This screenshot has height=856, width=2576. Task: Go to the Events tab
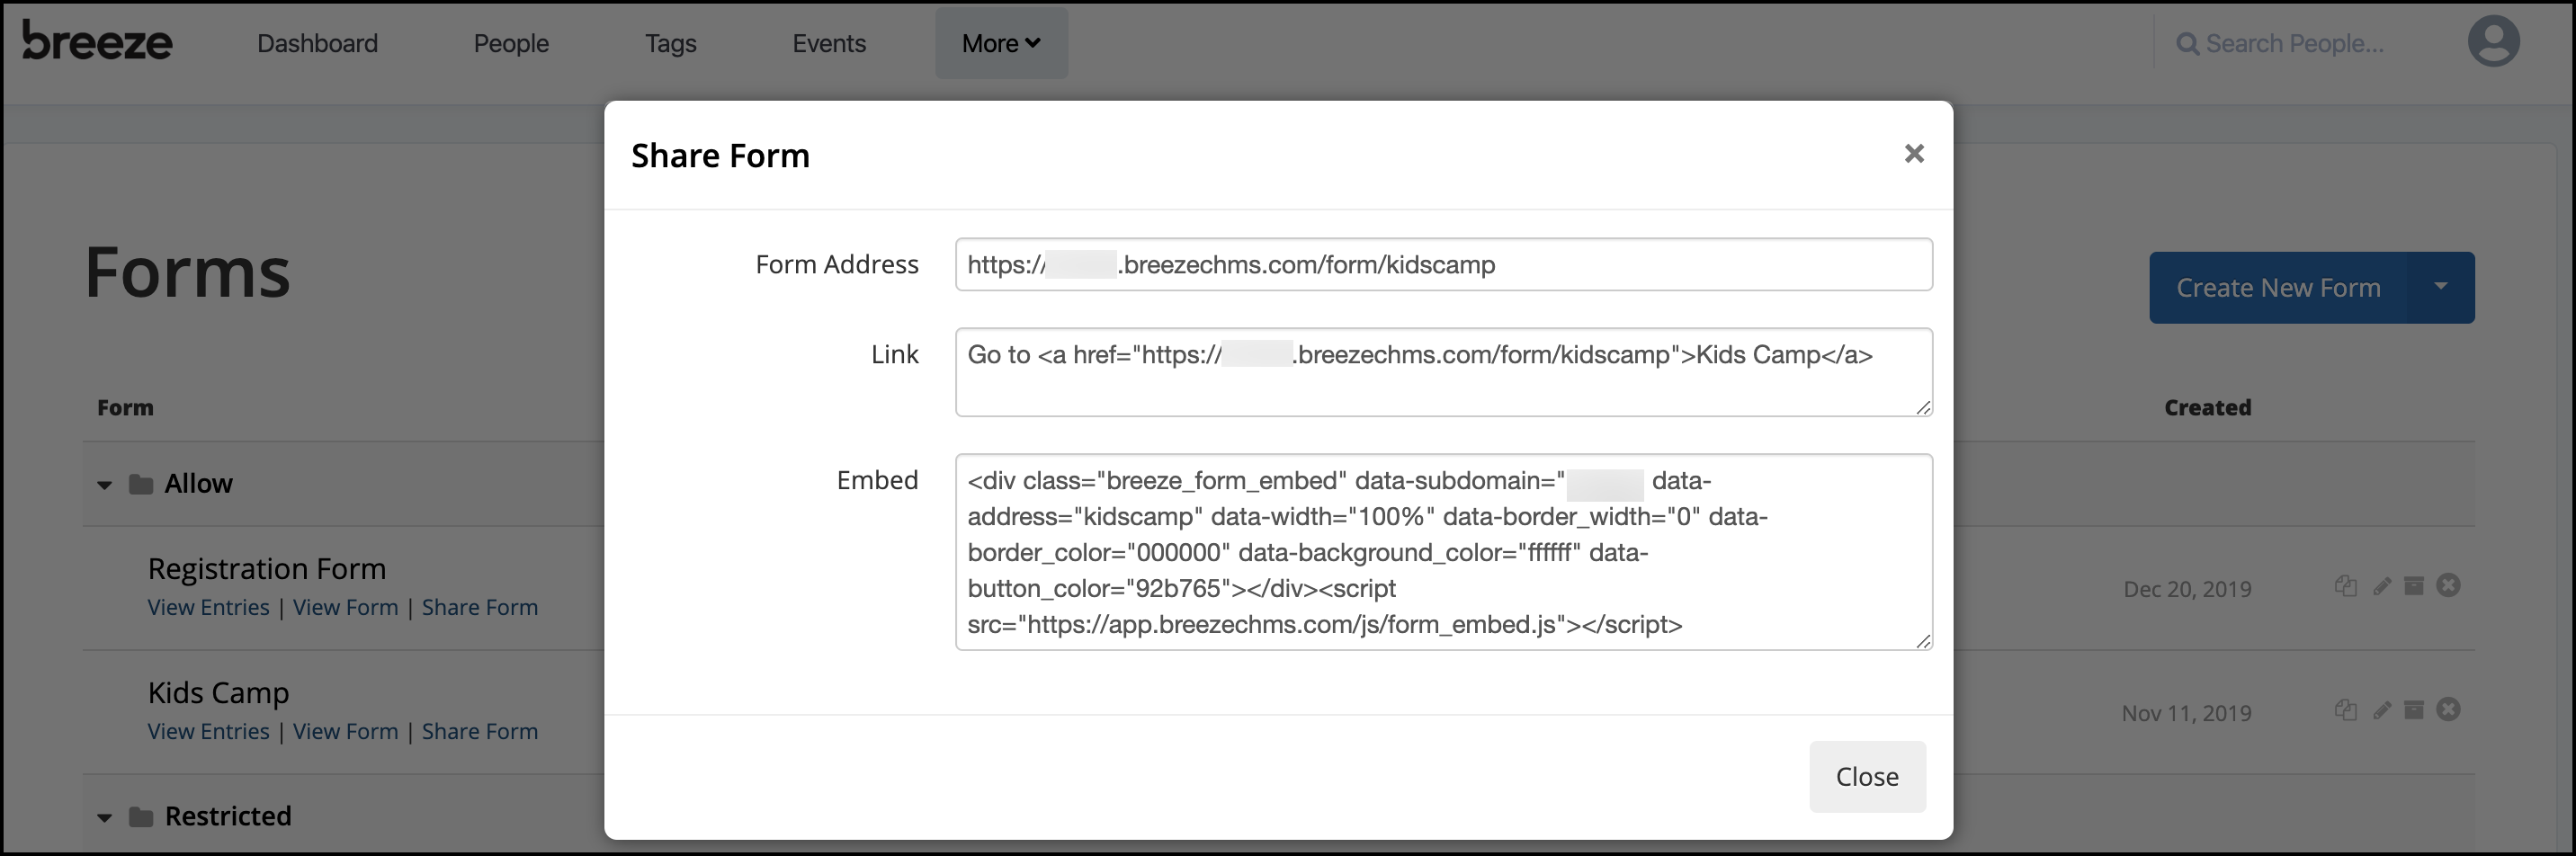tap(828, 43)
